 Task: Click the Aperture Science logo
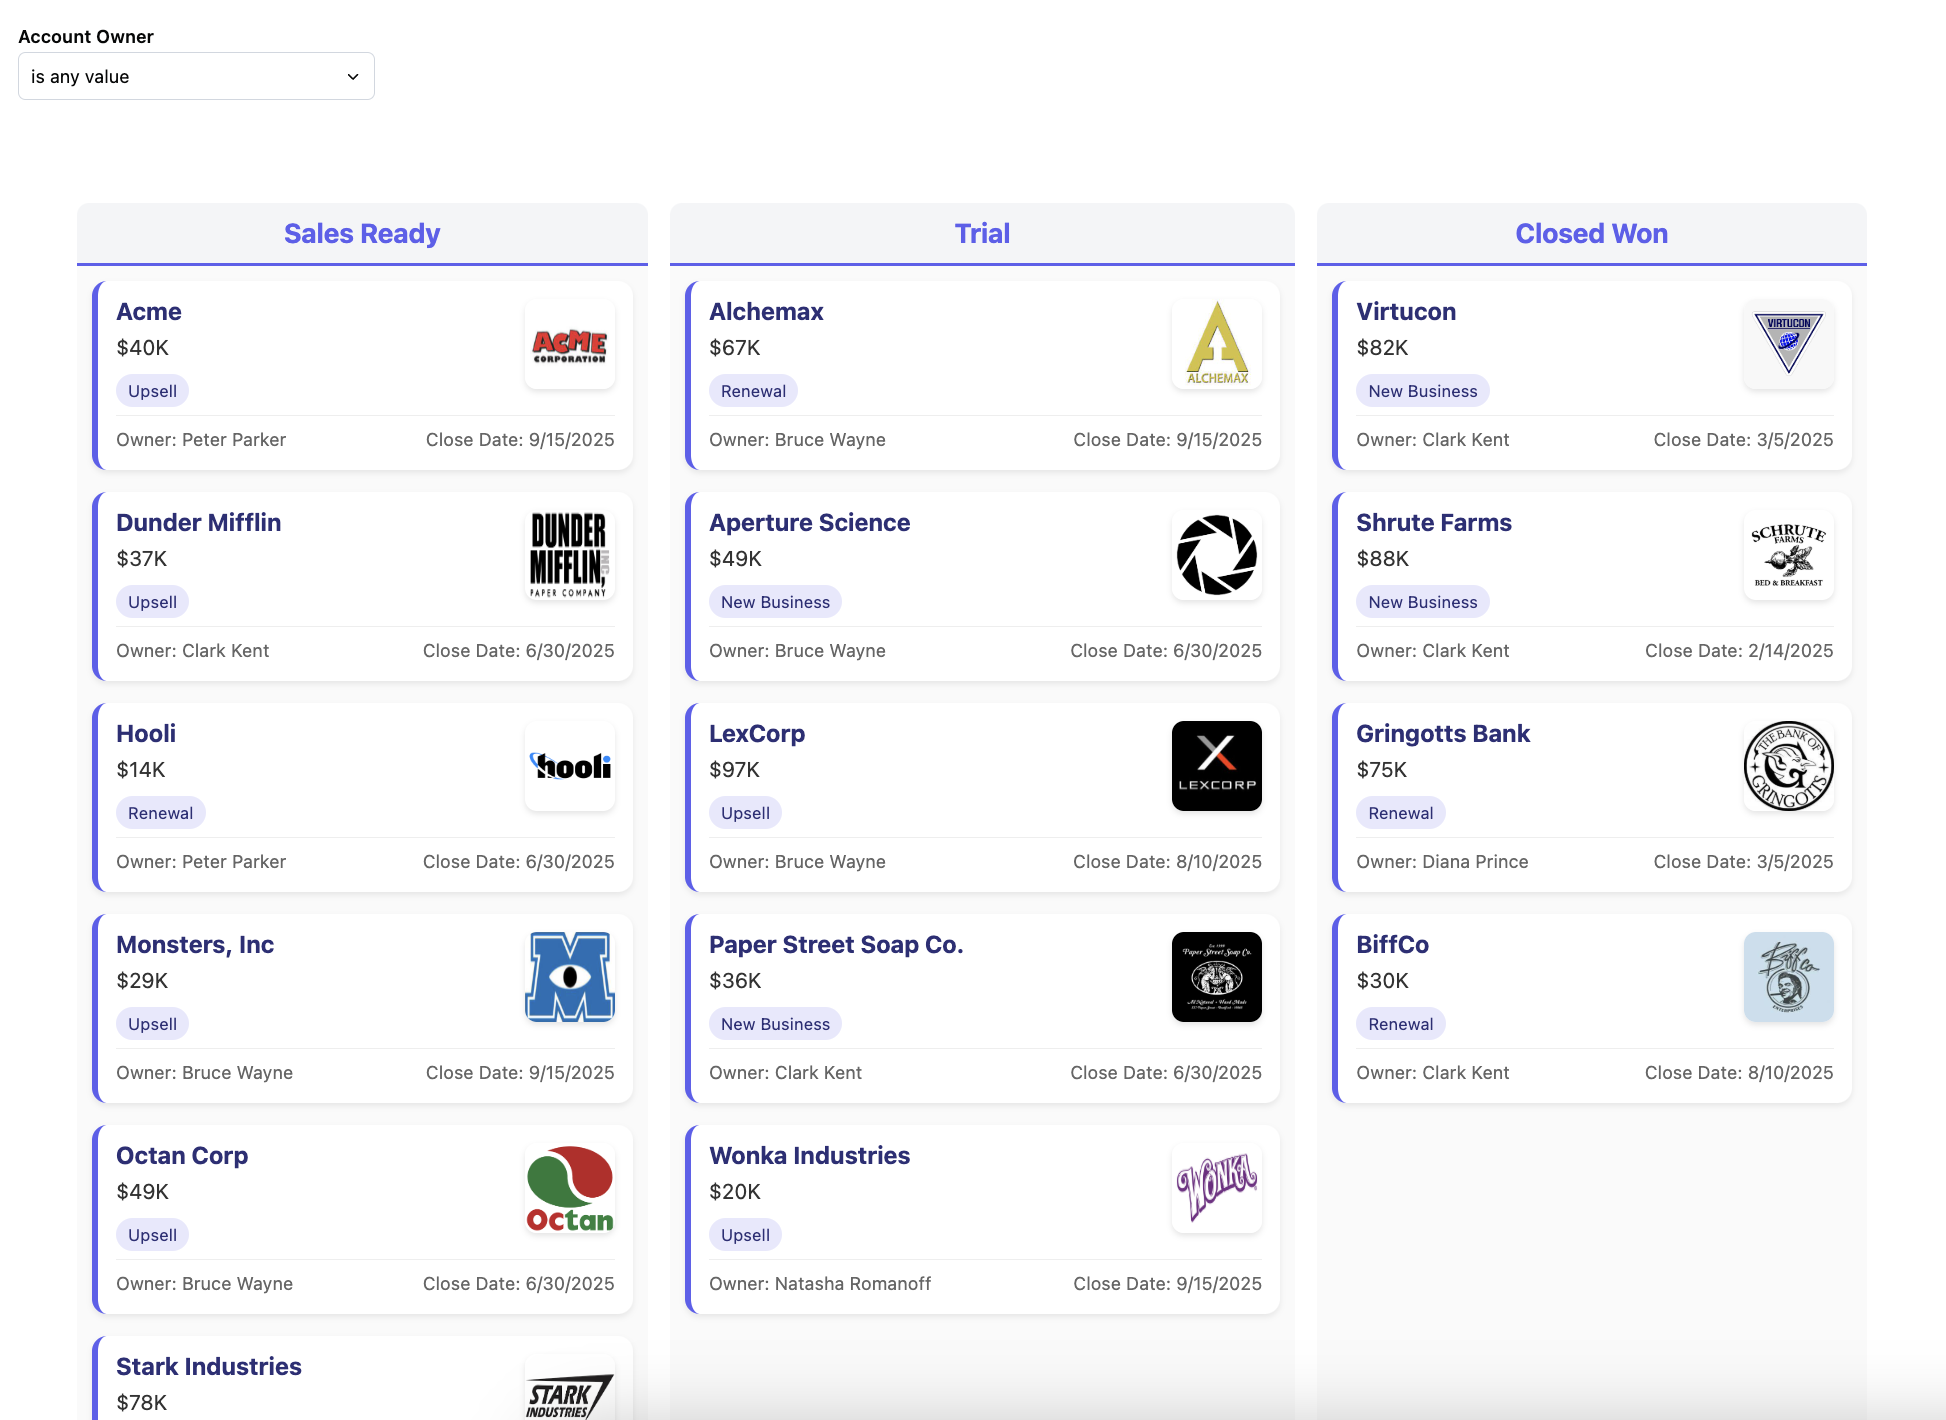[x=1216, y=555]
